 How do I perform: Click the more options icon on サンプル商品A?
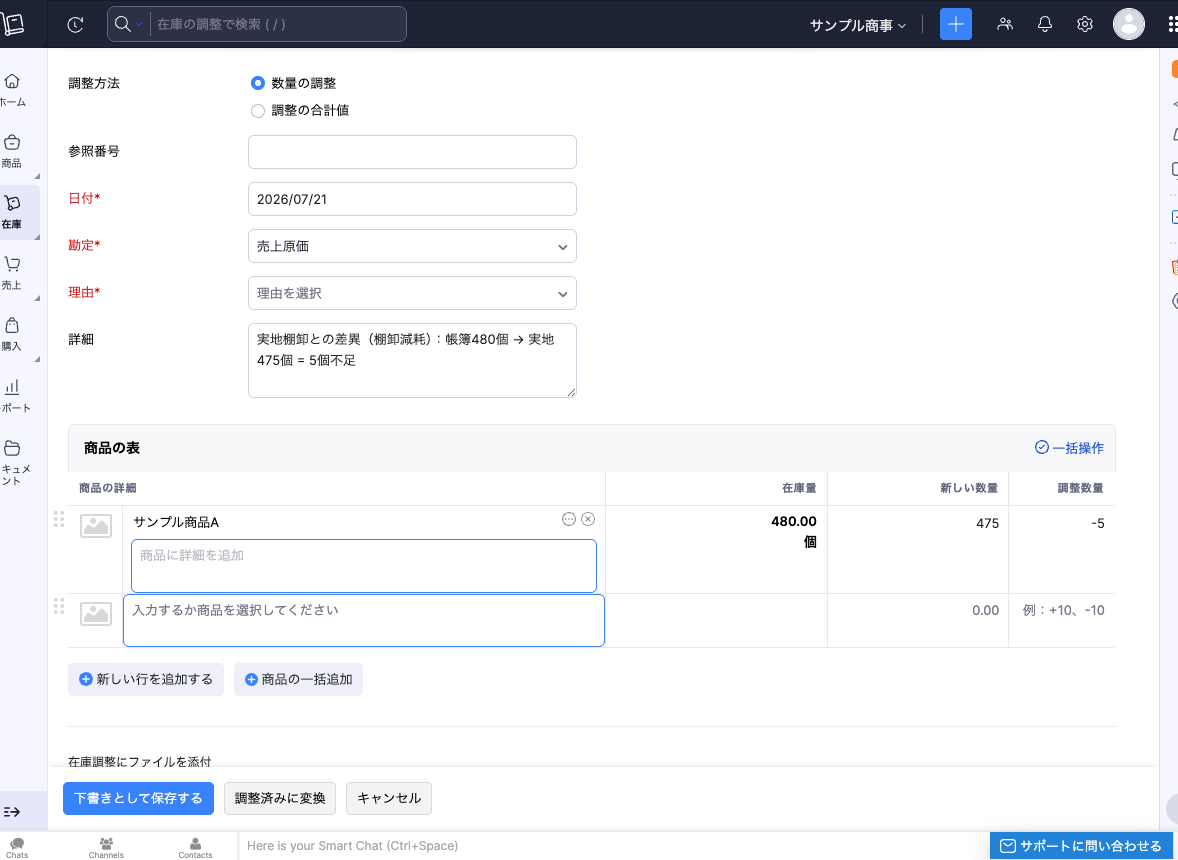569,519
